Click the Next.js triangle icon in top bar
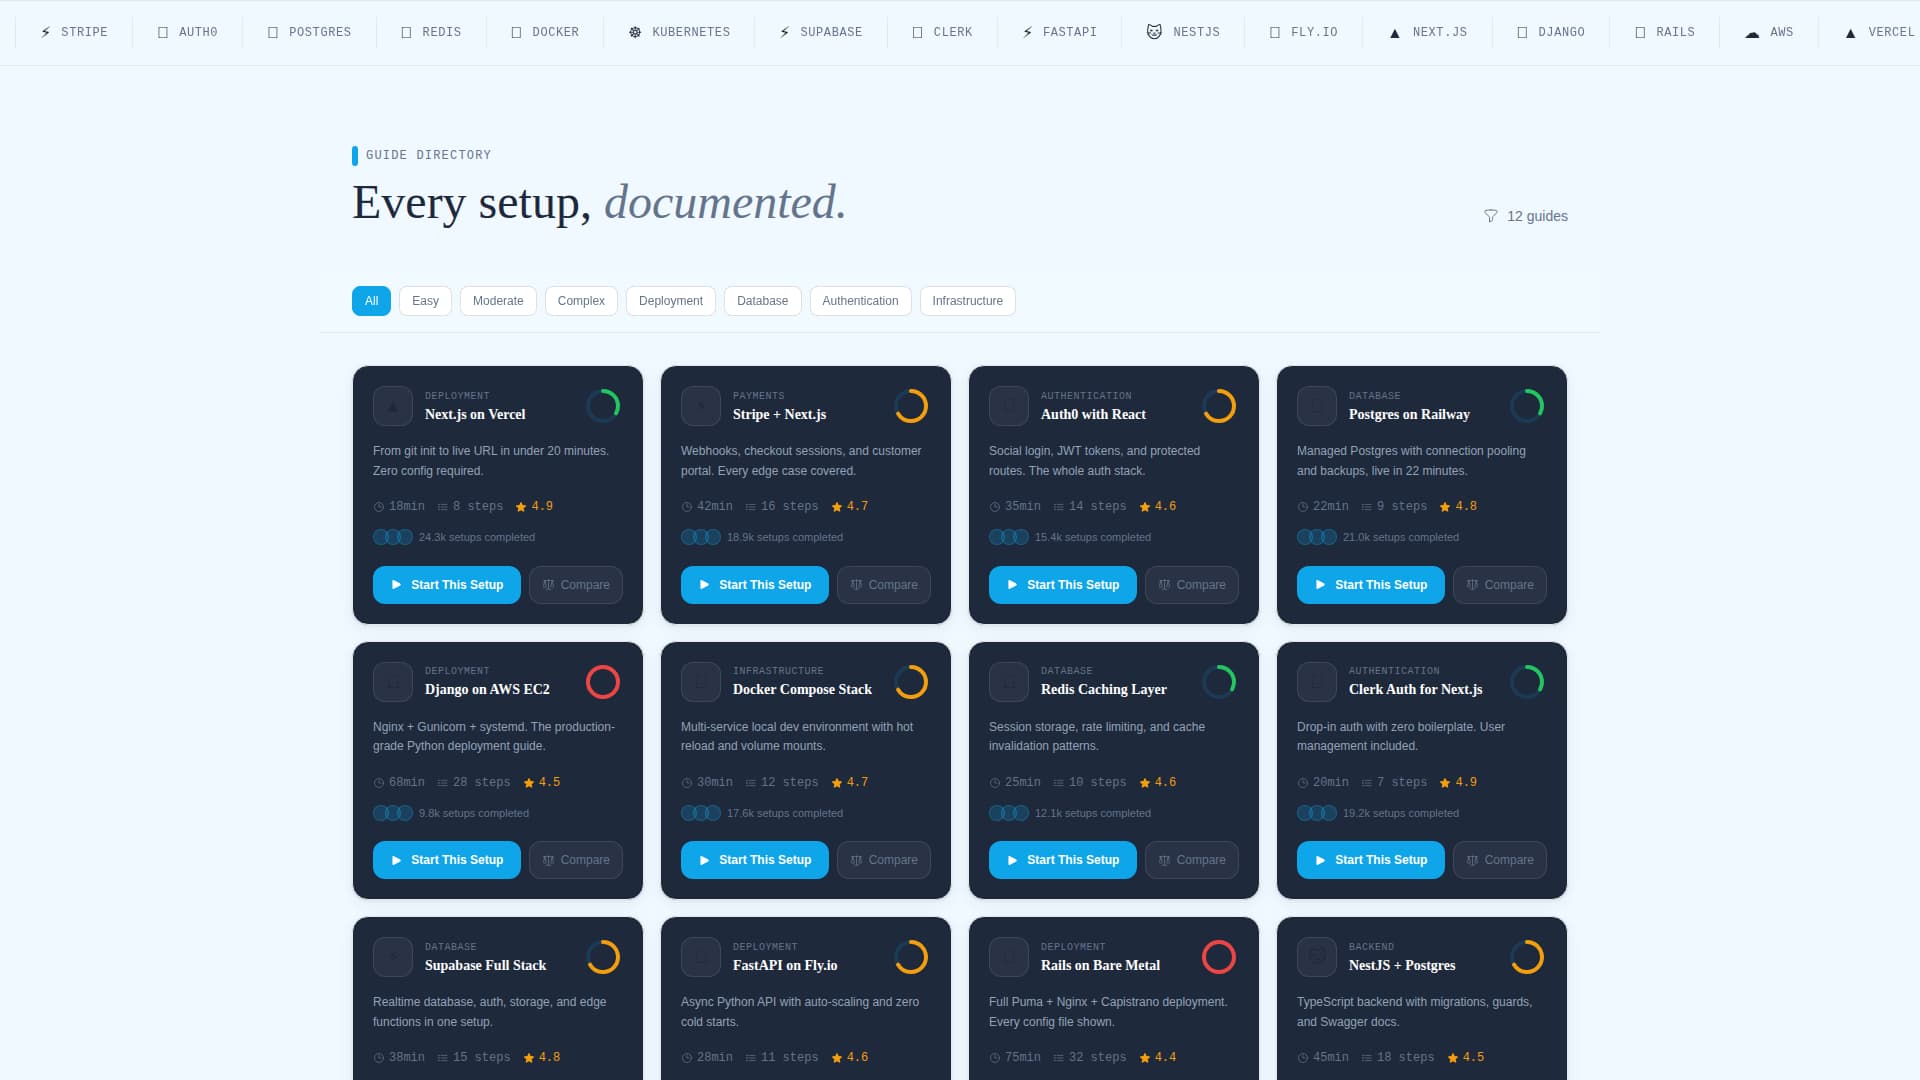Image resolution: width=1920 pixels, height=1080 pixels. (x=1395, y=33)
